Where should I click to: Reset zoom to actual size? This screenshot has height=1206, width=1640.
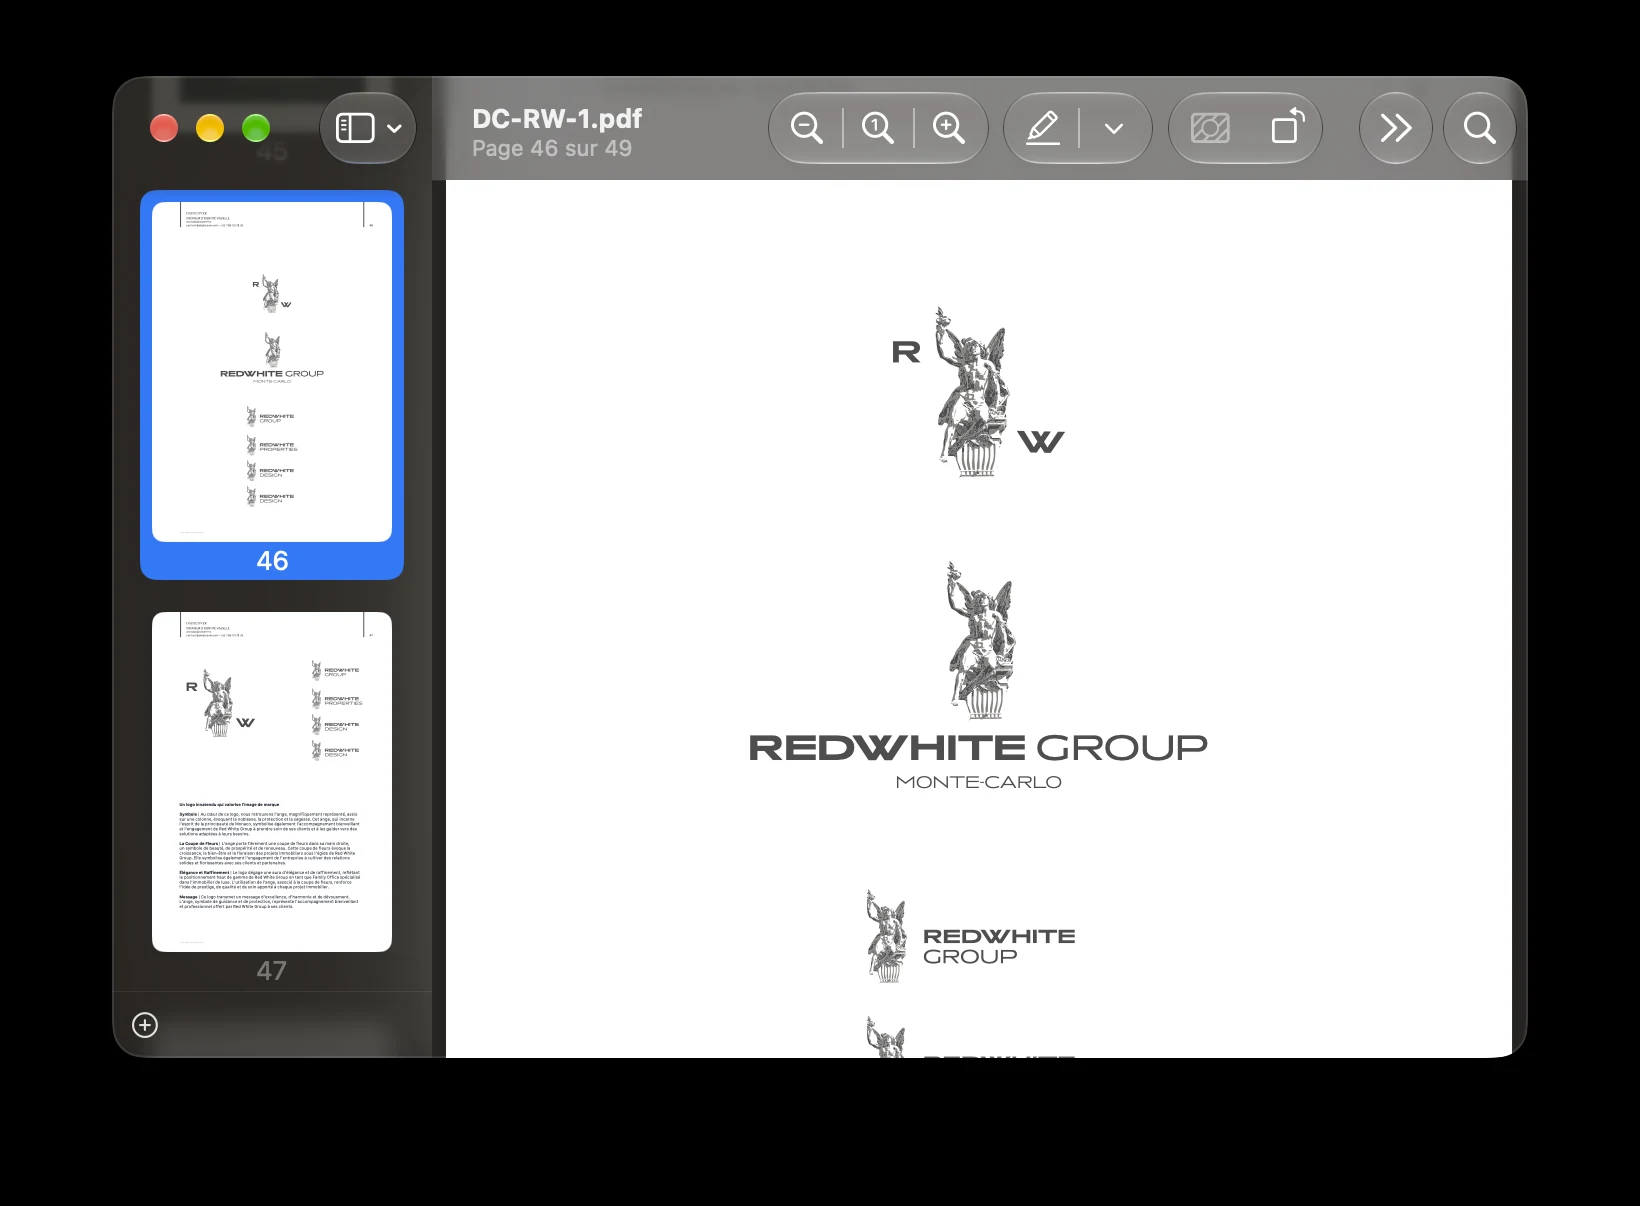click(878, 128)
